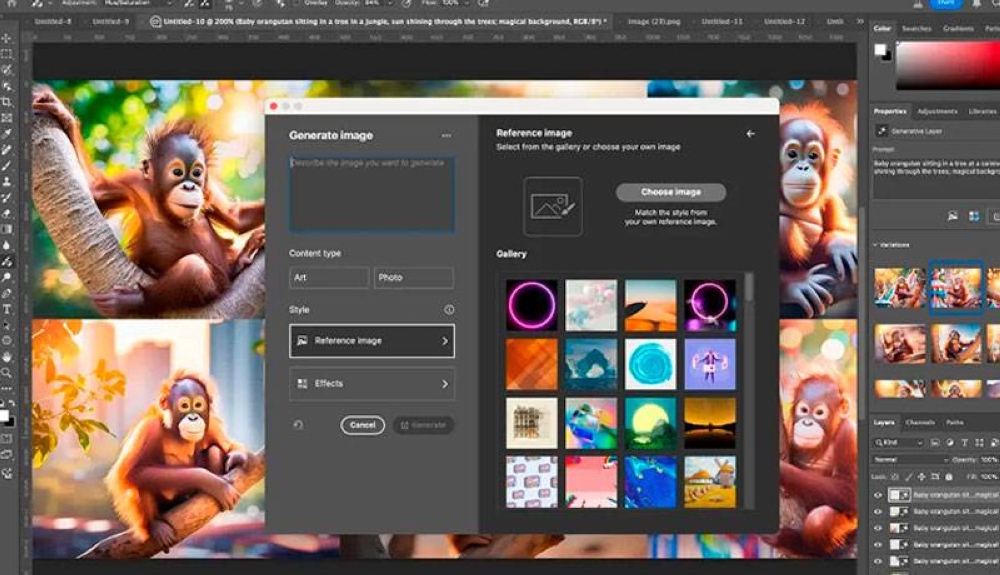
Task: Select the Rectangular Marquee tool
Action: (x=6, y=54)
